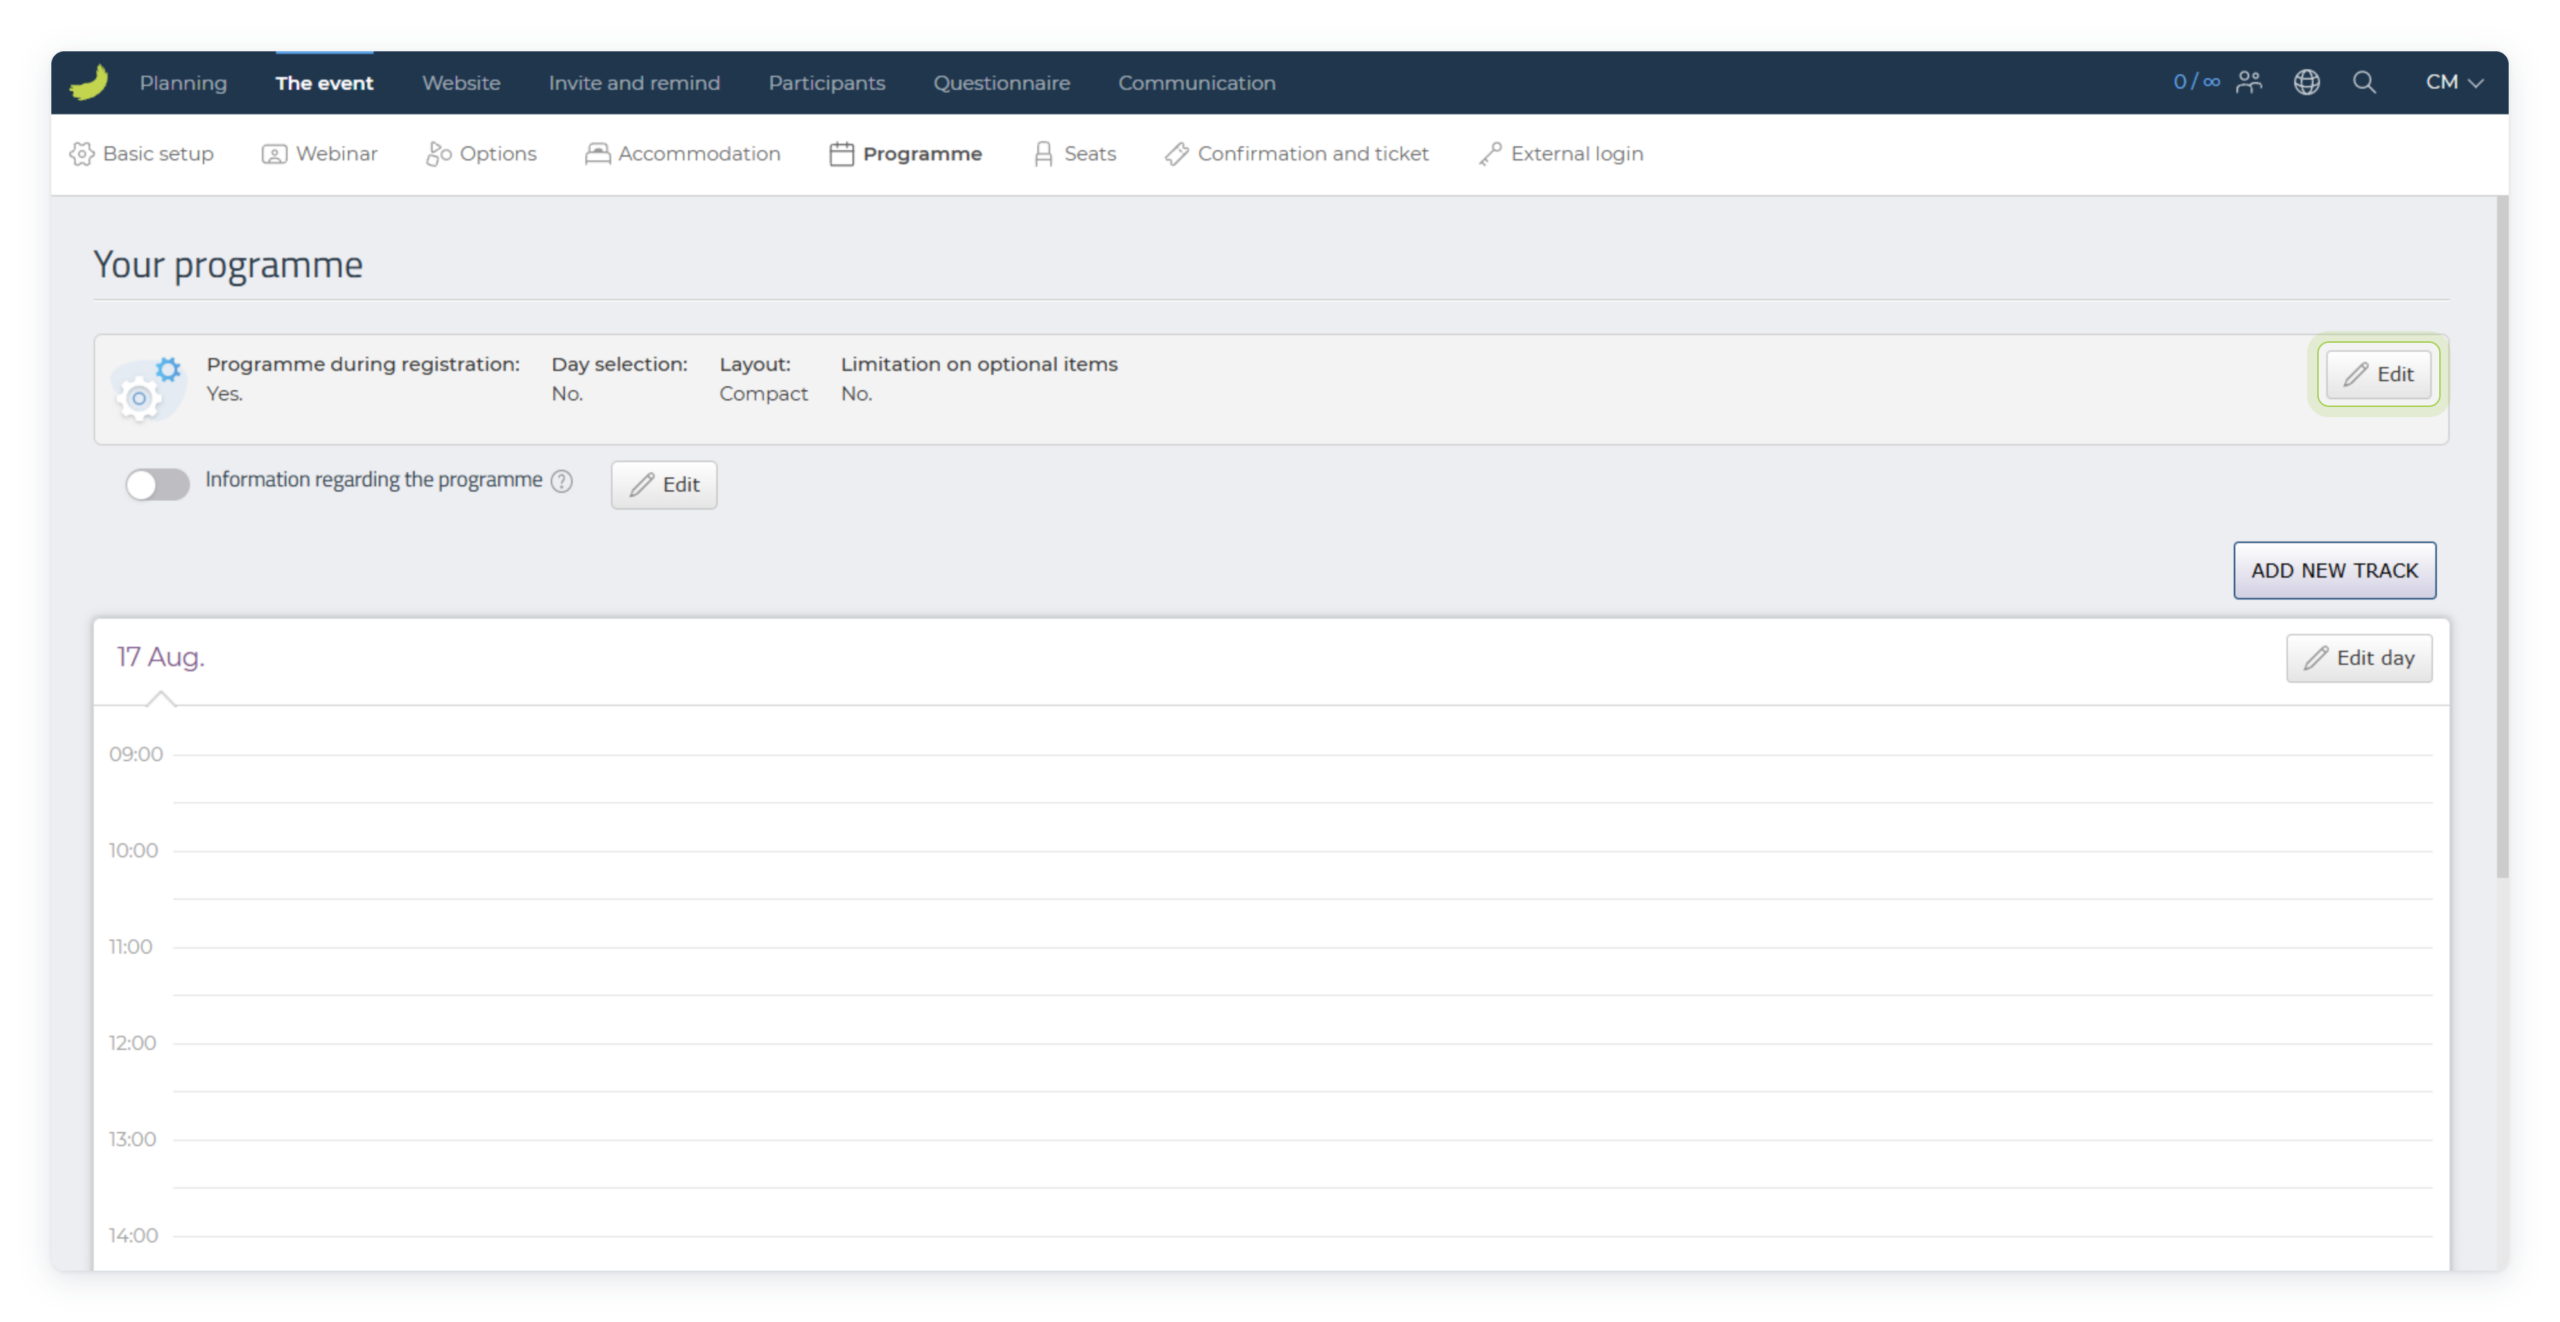
Task: Click the Seats chair icon
Action: click(1043, 154)
